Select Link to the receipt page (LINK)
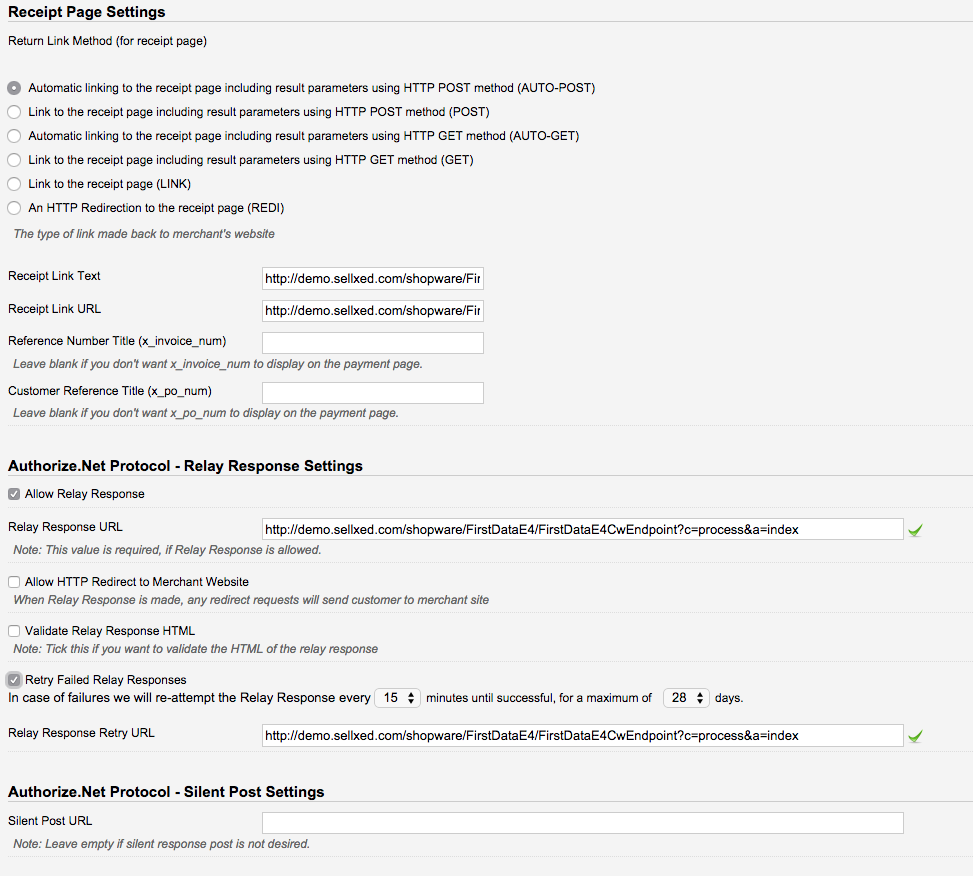 (x=14, y=184)
